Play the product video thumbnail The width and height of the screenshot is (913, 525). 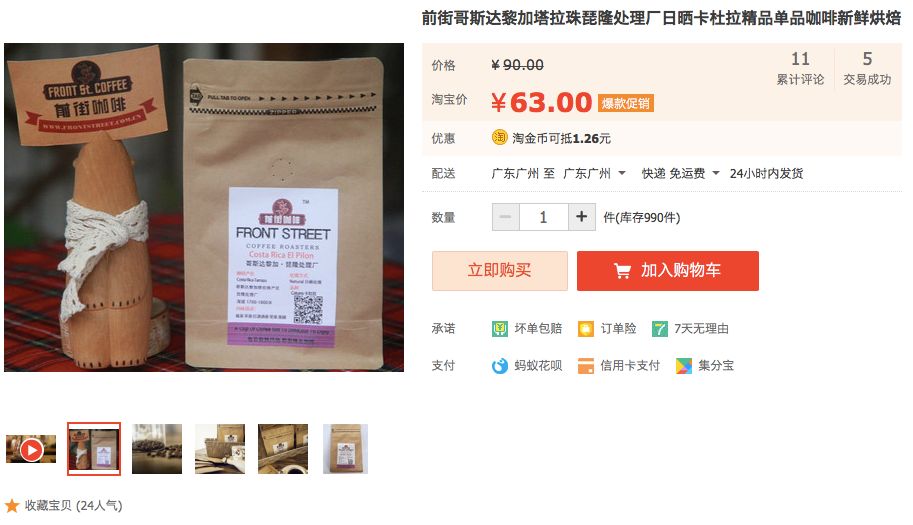tap(31, 449)
